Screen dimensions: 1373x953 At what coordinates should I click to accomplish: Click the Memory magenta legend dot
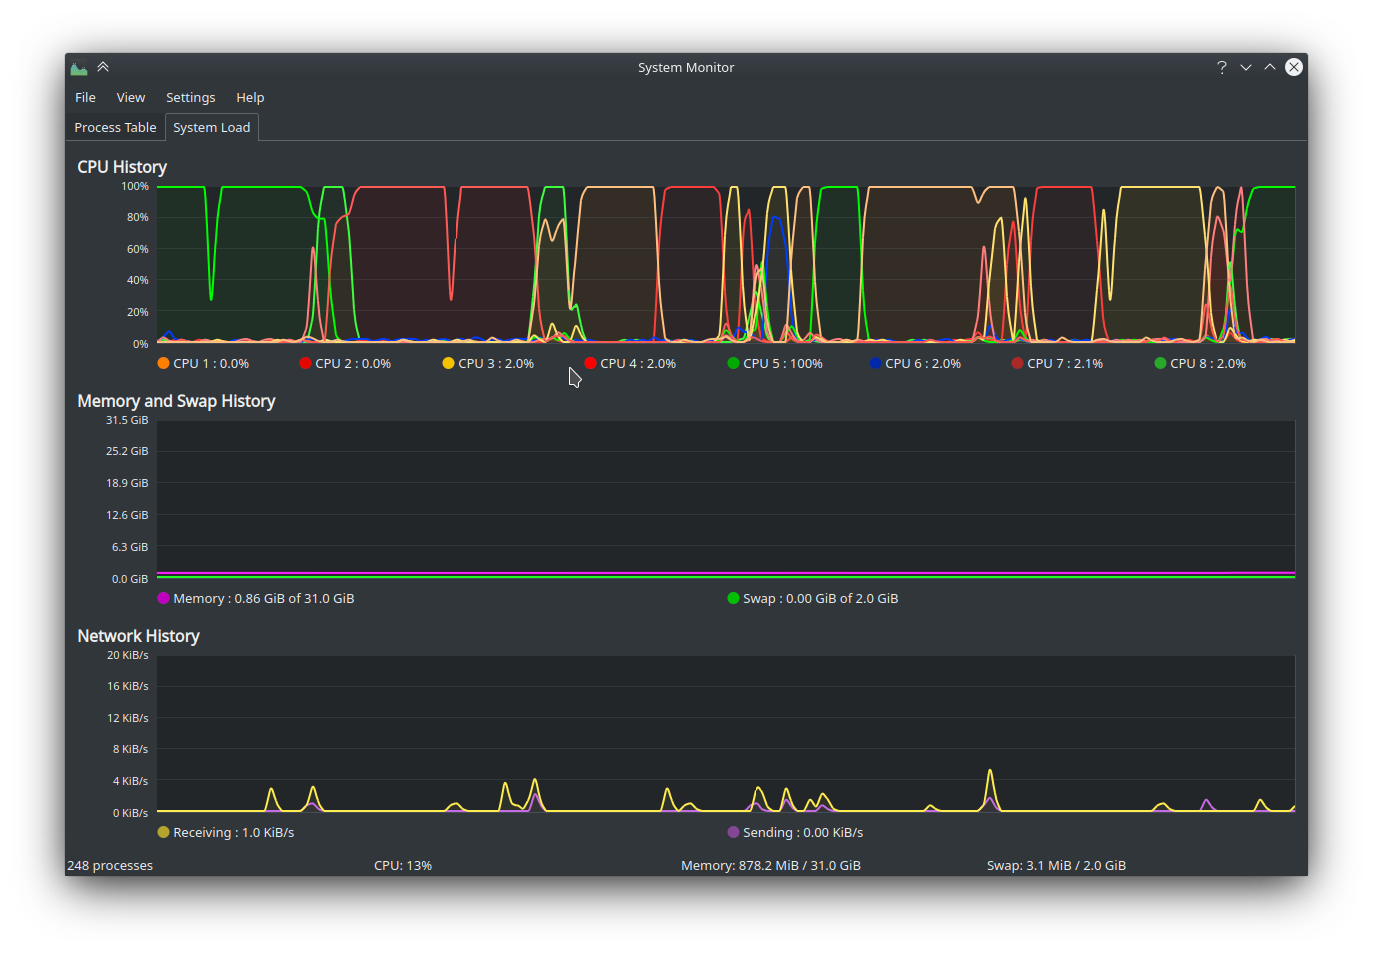(x=163, y=598)
